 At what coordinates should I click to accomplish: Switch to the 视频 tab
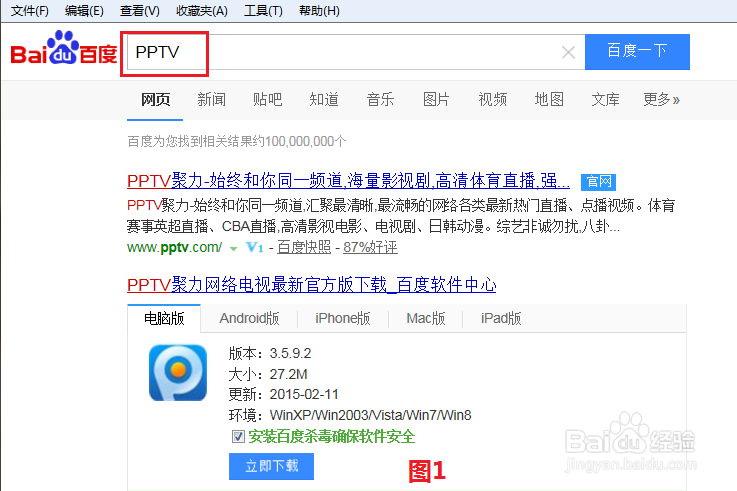pos(493,100)
